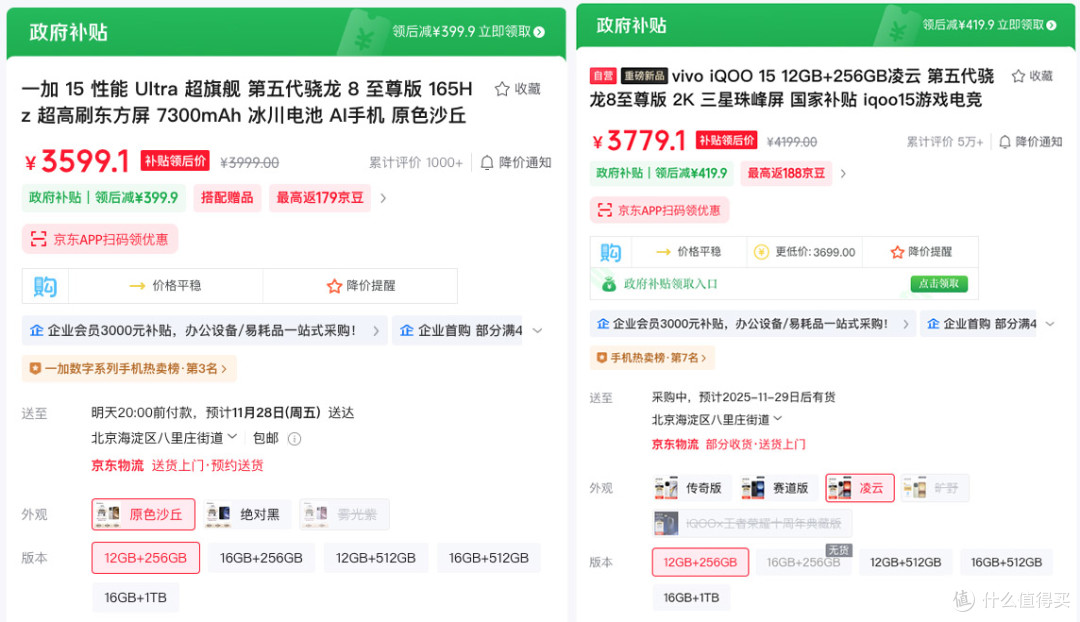Click 搭配赠品 tag

click(x=227, y=198)
